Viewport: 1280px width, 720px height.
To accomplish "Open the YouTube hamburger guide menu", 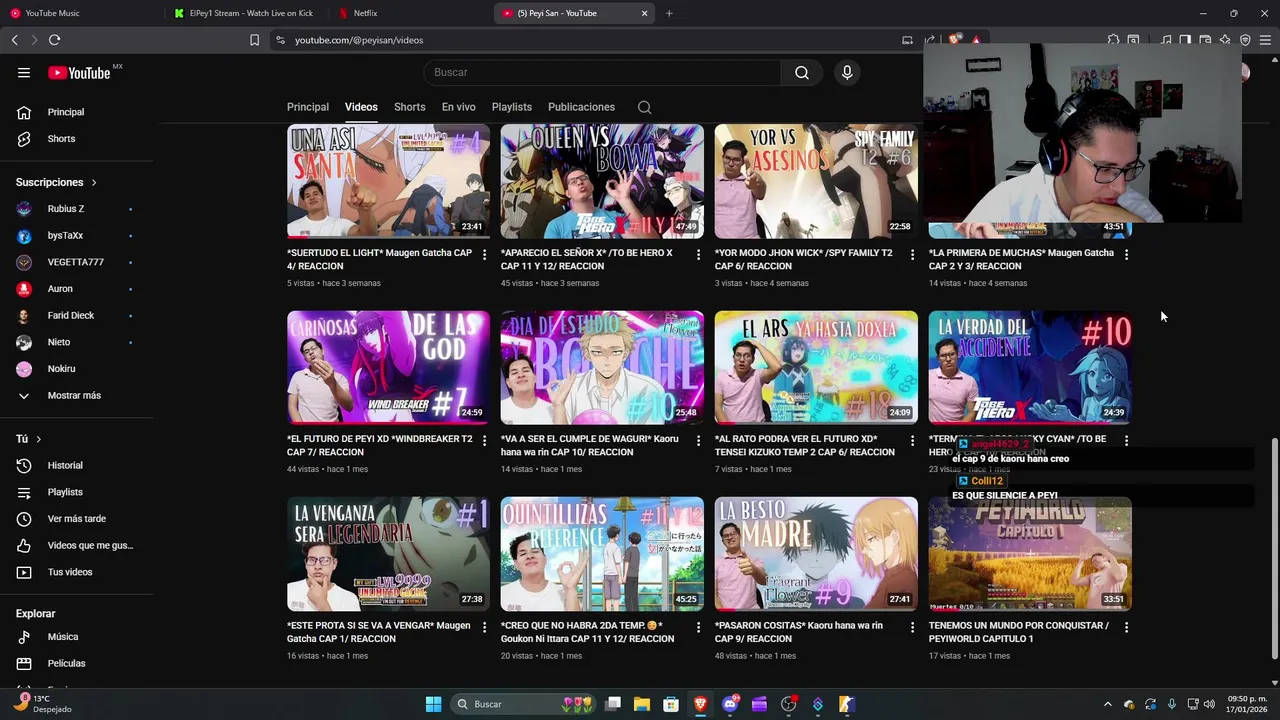I will point(24,72).
